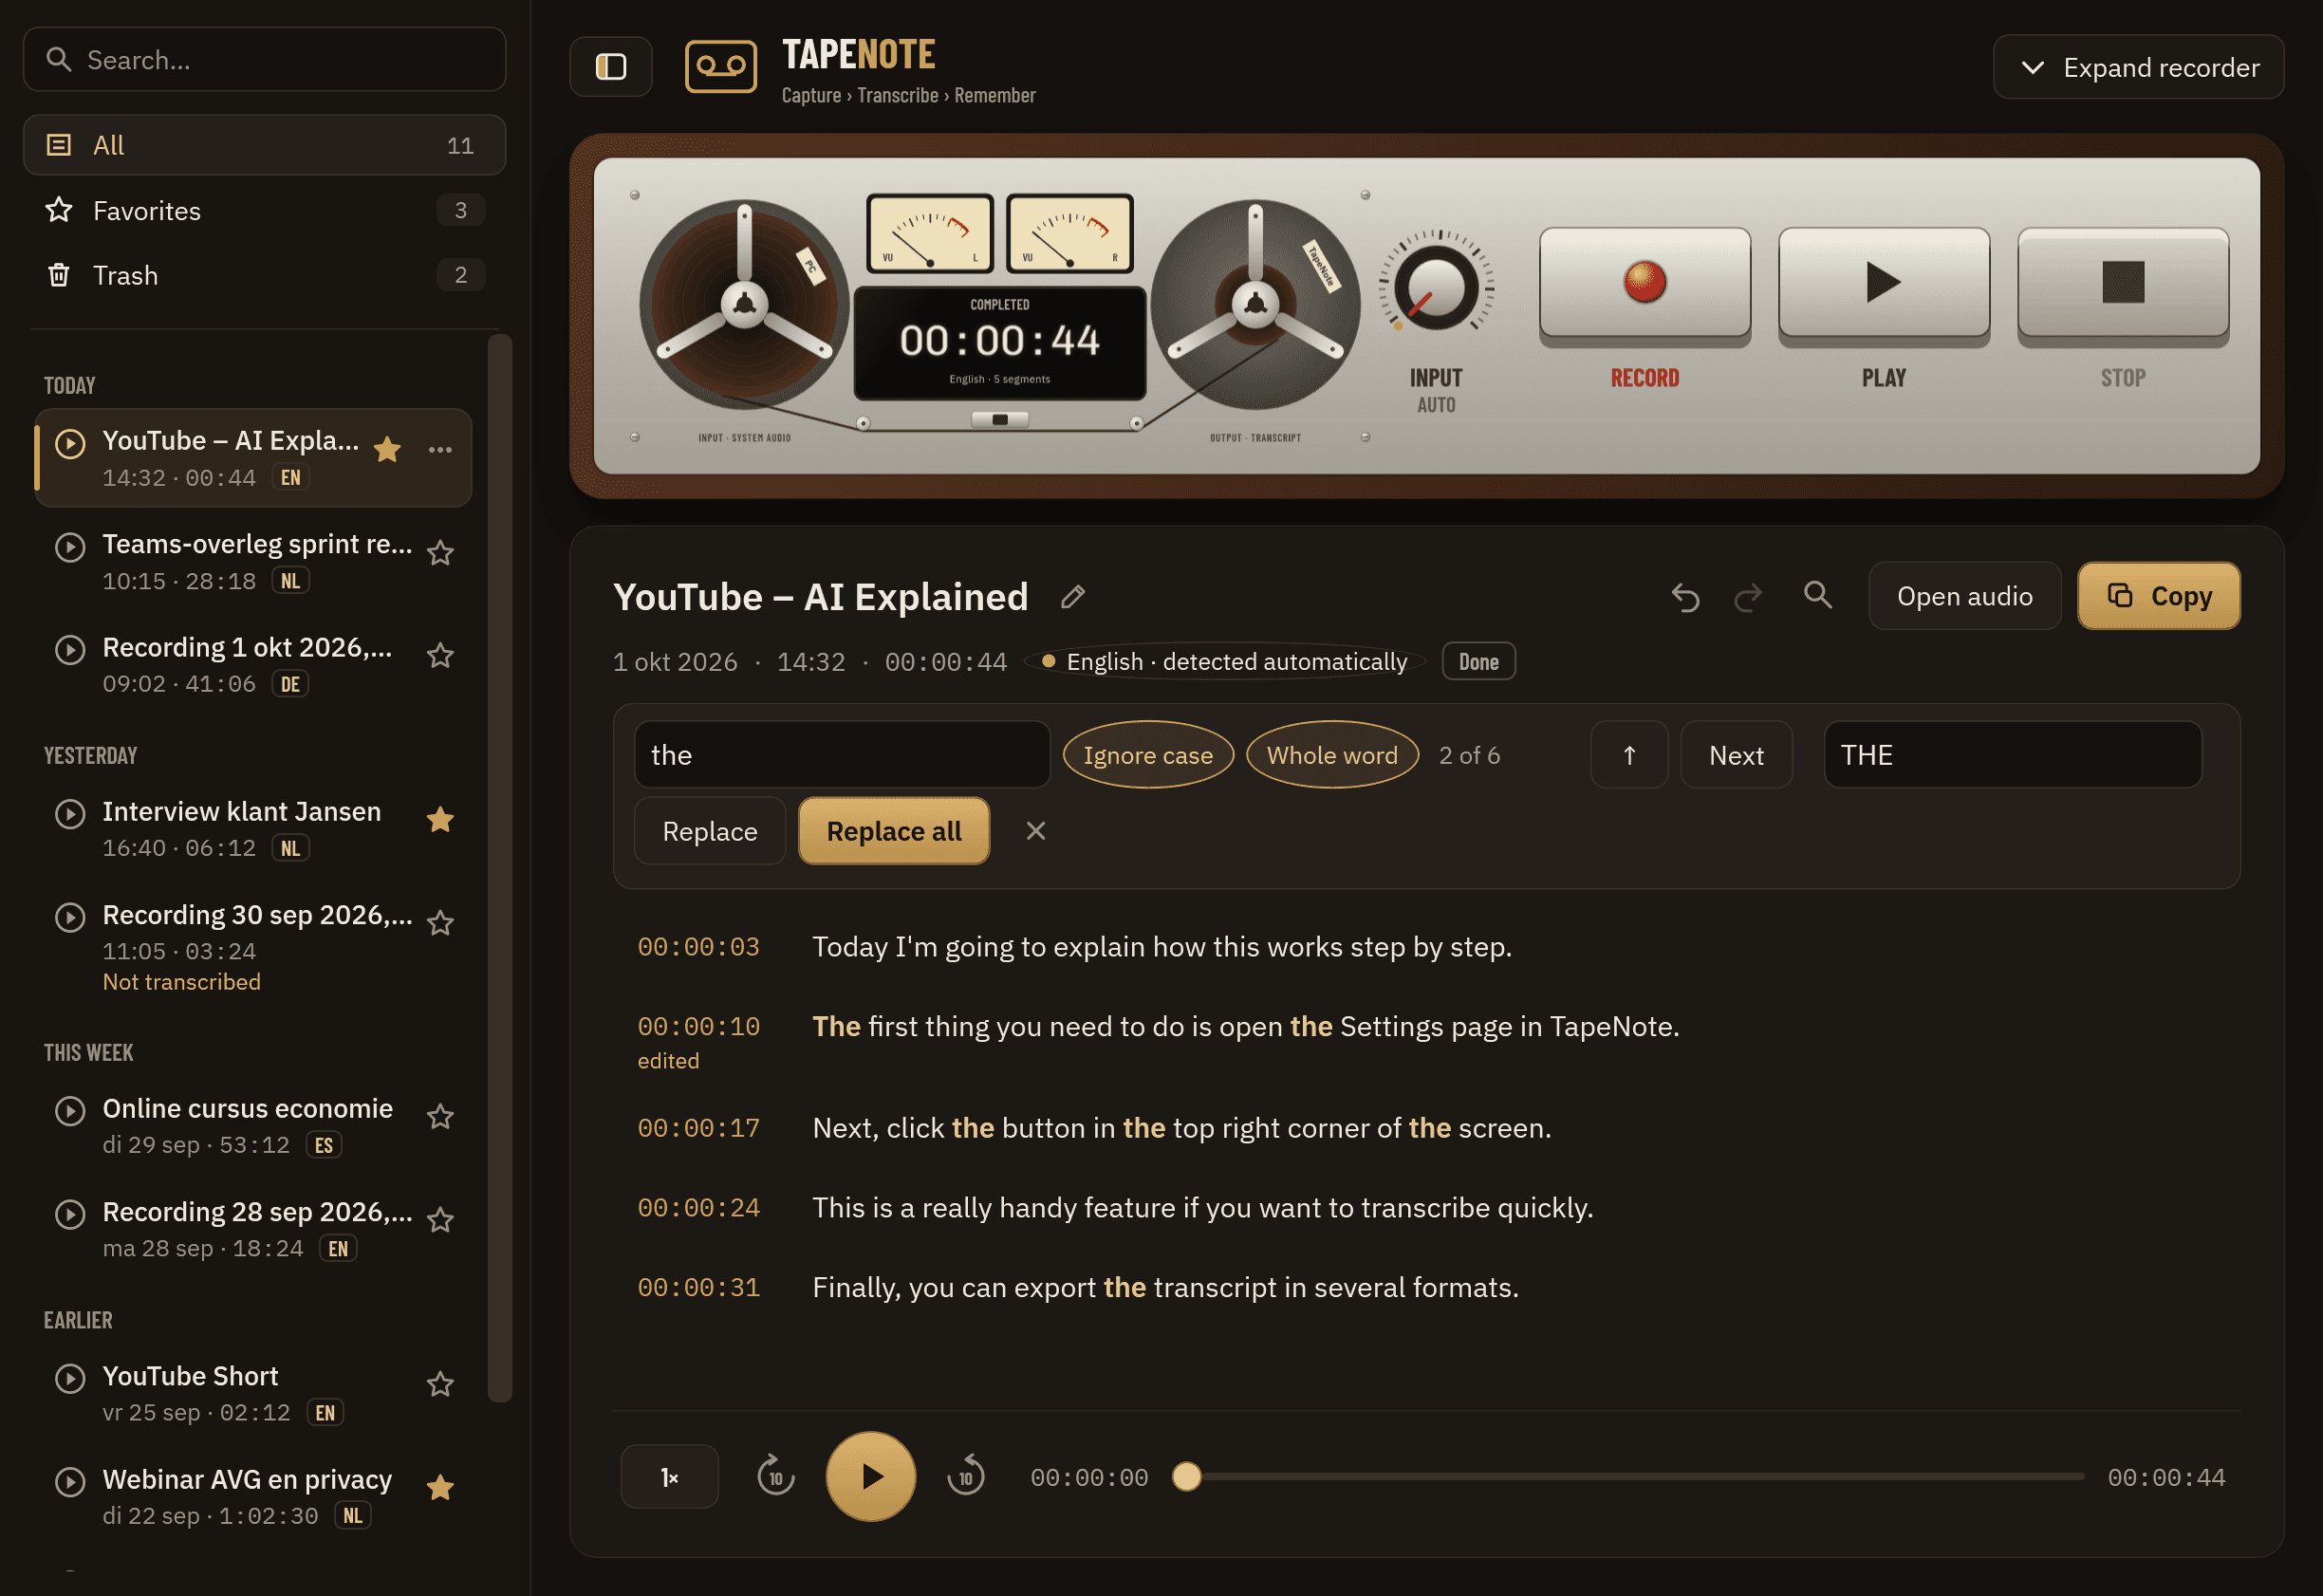This screenshot has width=2323, height=1596.
Task: Play the Teams-overleg sprint recording icon
Action: (70, 547)
